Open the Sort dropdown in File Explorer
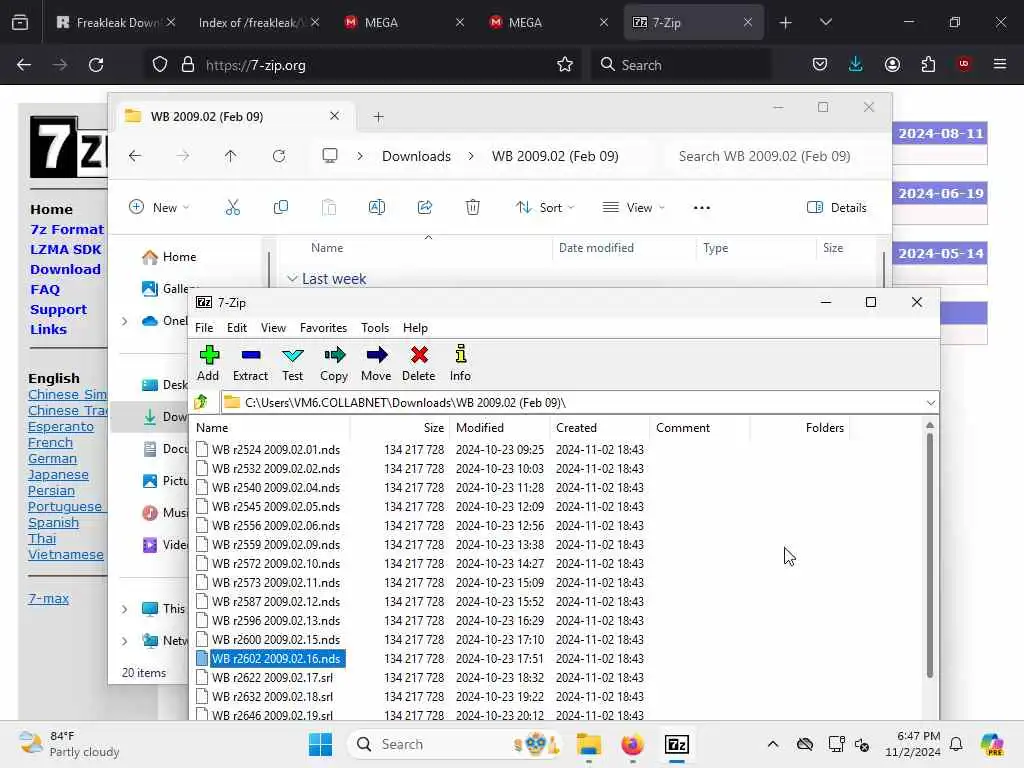This screenshot has width=1024, height=768. tap(545, 208)
